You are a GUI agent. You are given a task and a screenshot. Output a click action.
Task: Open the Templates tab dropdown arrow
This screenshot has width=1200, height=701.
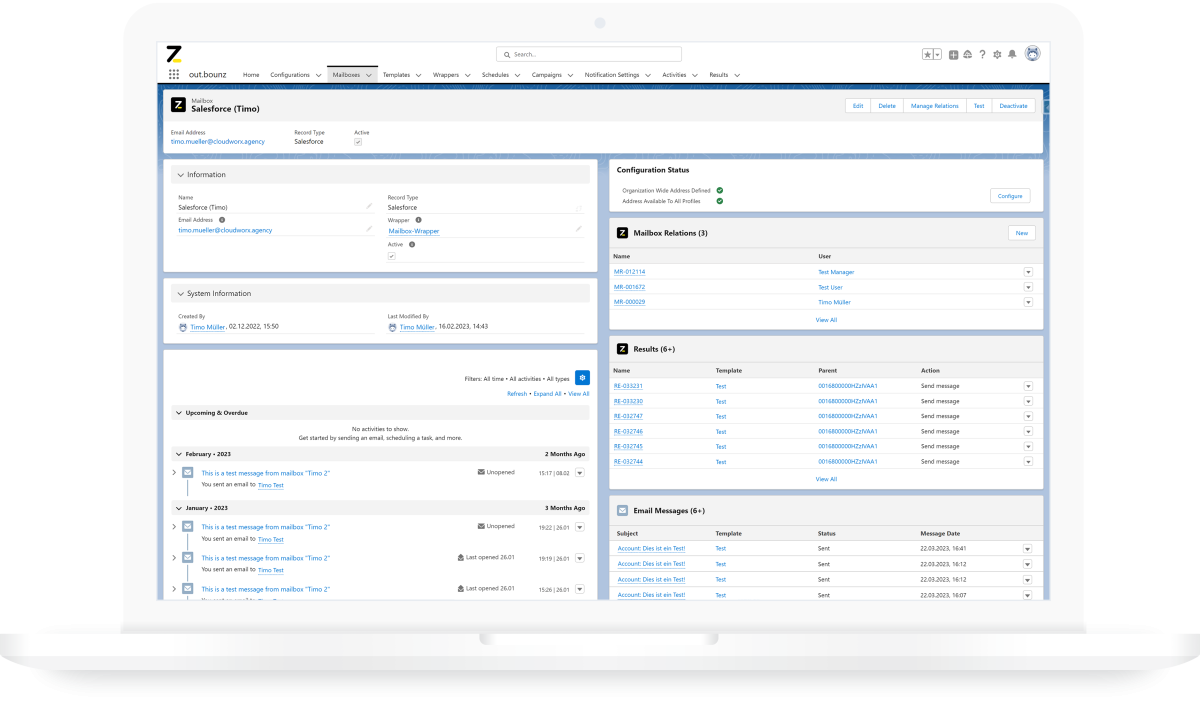[x=417, y=75]
